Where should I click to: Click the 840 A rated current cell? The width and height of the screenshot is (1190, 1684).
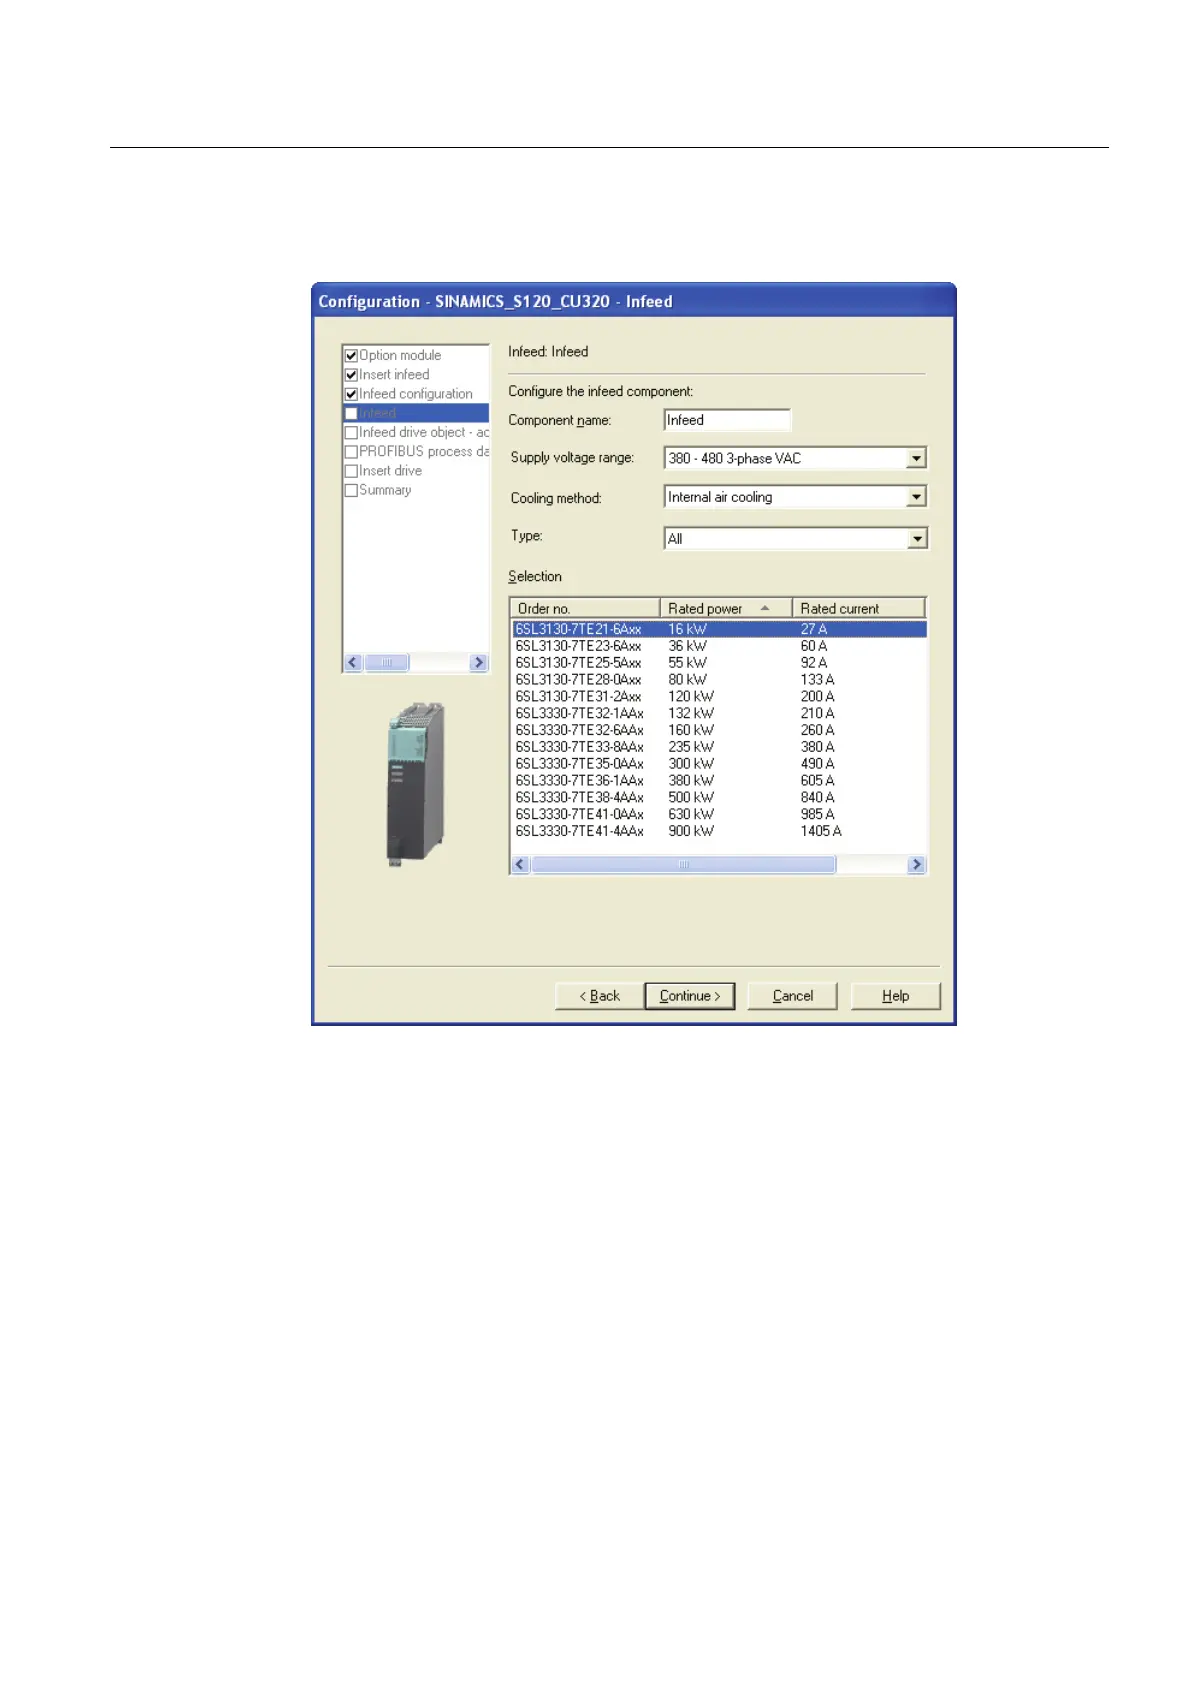[817, 798]
